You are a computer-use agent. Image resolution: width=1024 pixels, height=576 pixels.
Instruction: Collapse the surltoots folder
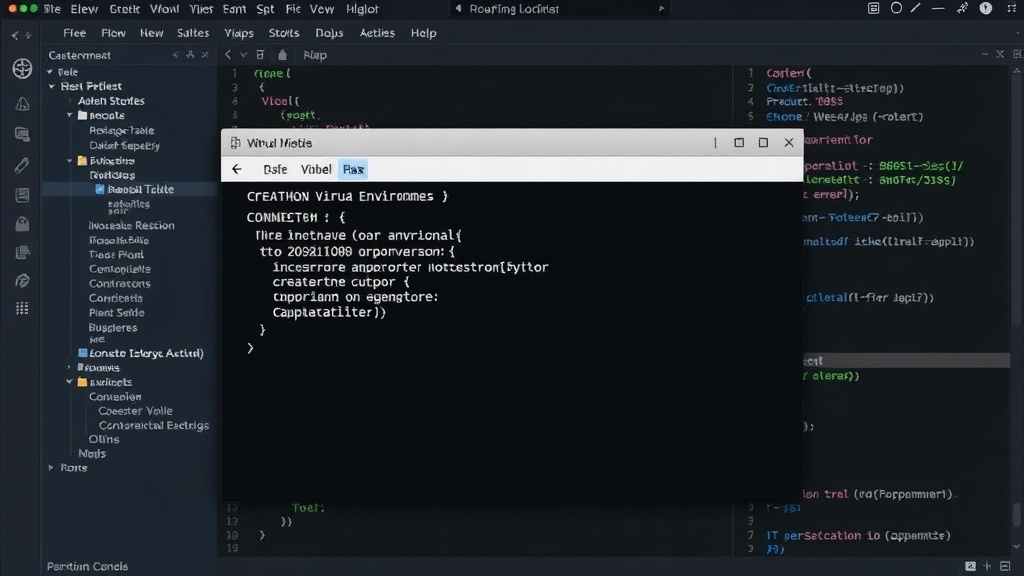[70, 381]
